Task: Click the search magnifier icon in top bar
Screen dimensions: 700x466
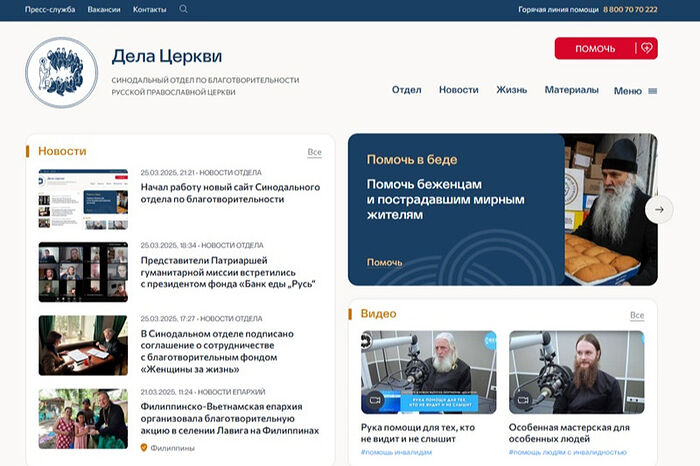Action: 183,9
